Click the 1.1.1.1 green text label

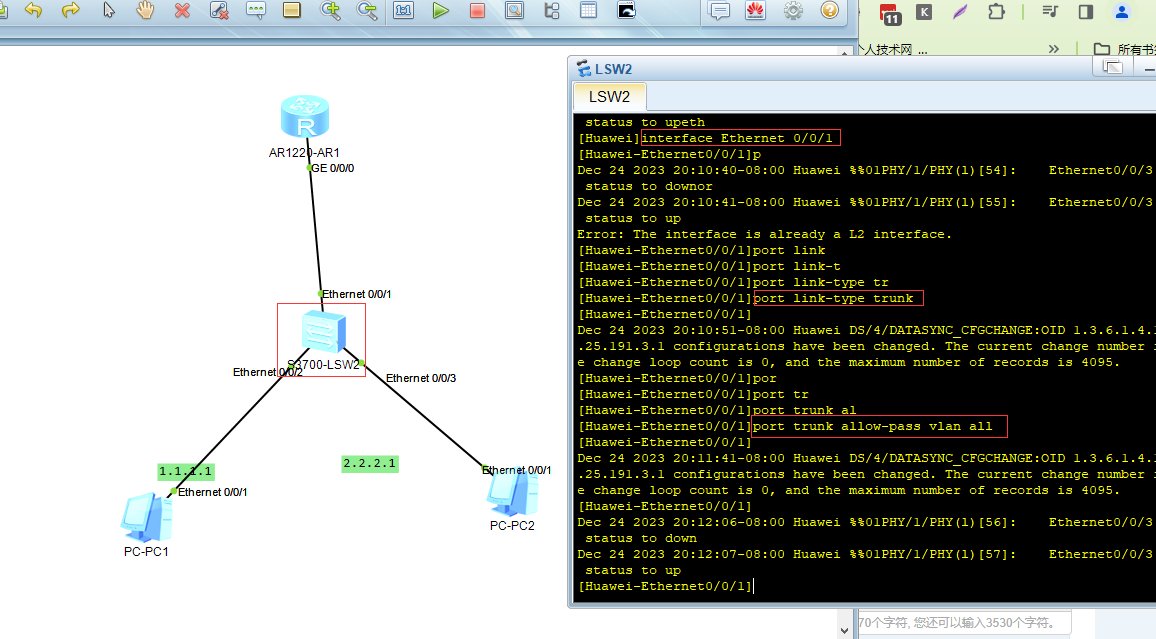pos(186,472)
